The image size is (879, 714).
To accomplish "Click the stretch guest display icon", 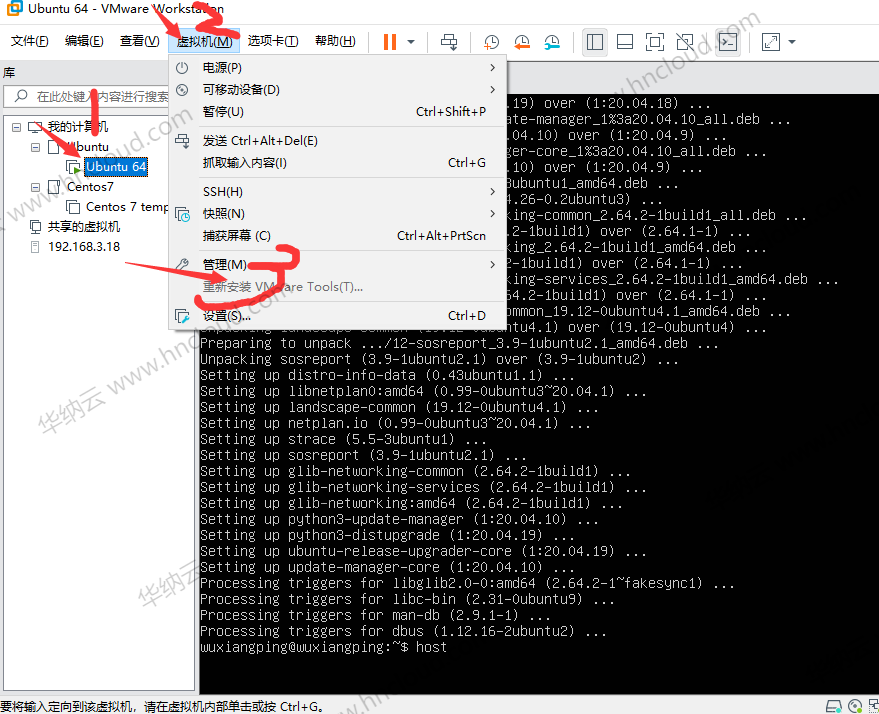I will [x=771, y=42].
